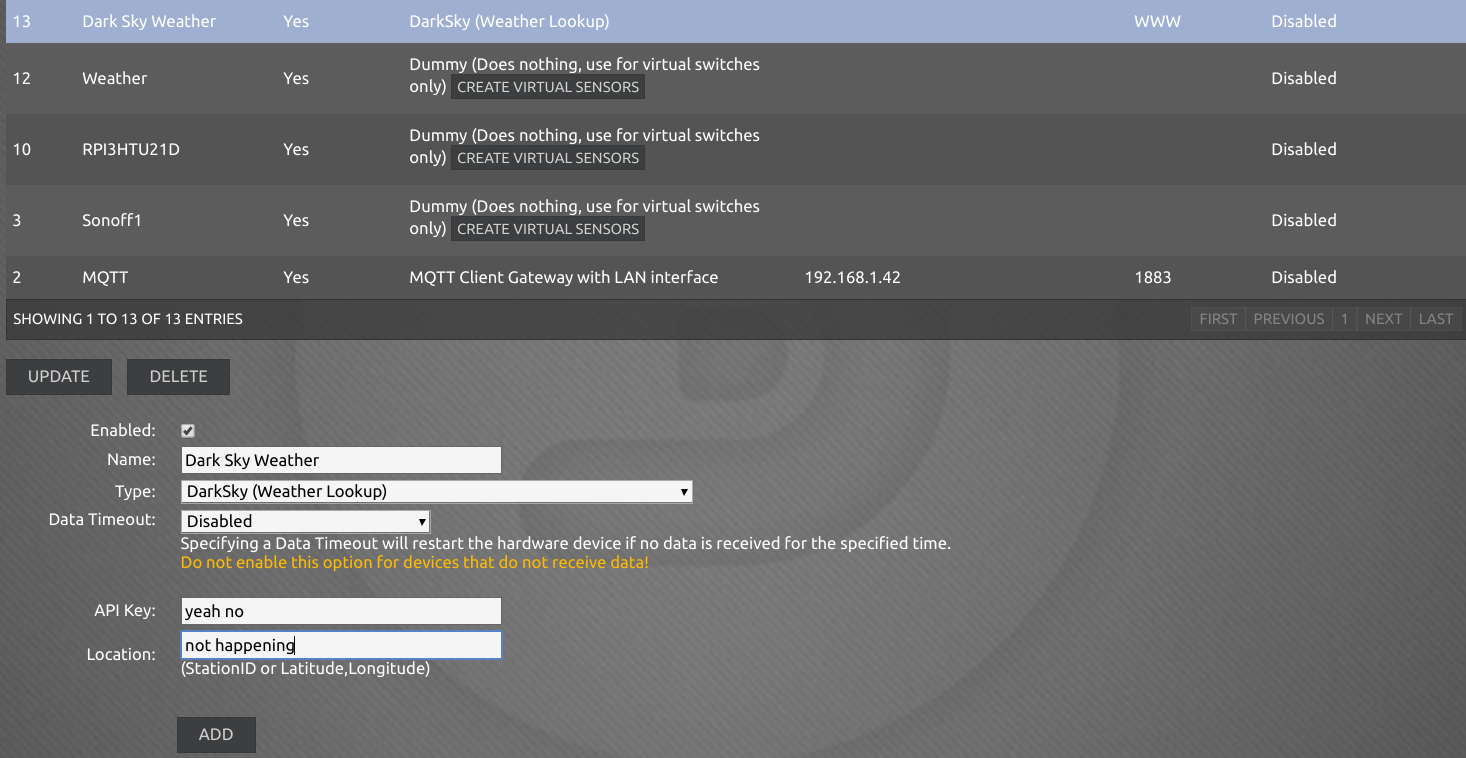Click the DELETE button
This screenshot has width=1466, height=758.
point(178,376)
